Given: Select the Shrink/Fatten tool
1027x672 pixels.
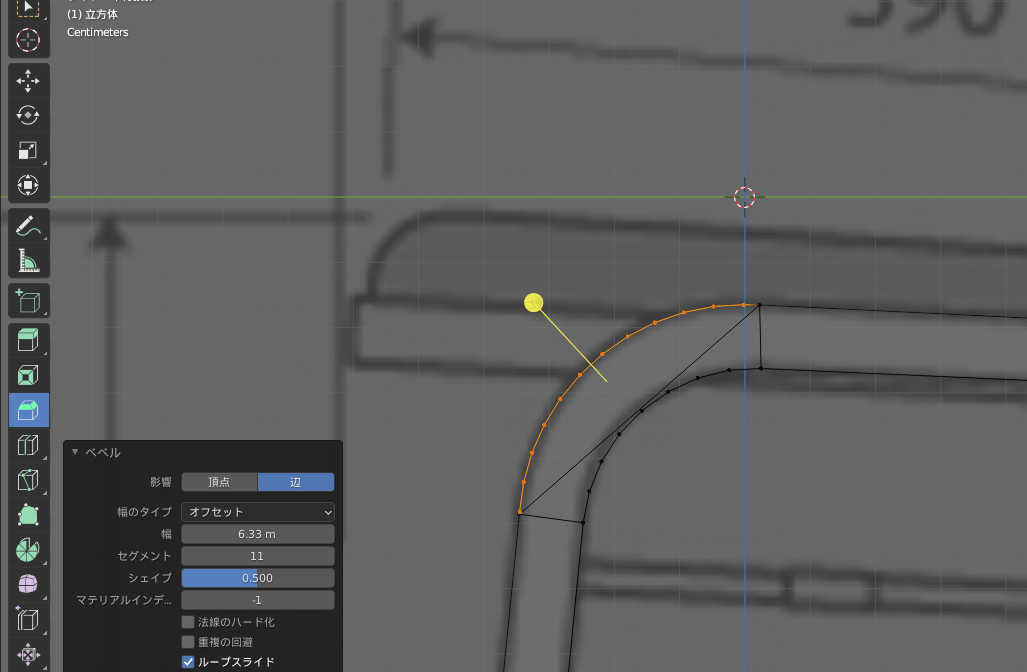Looking at the screenshot, I should pyautogui.click(x=28, y=654).
